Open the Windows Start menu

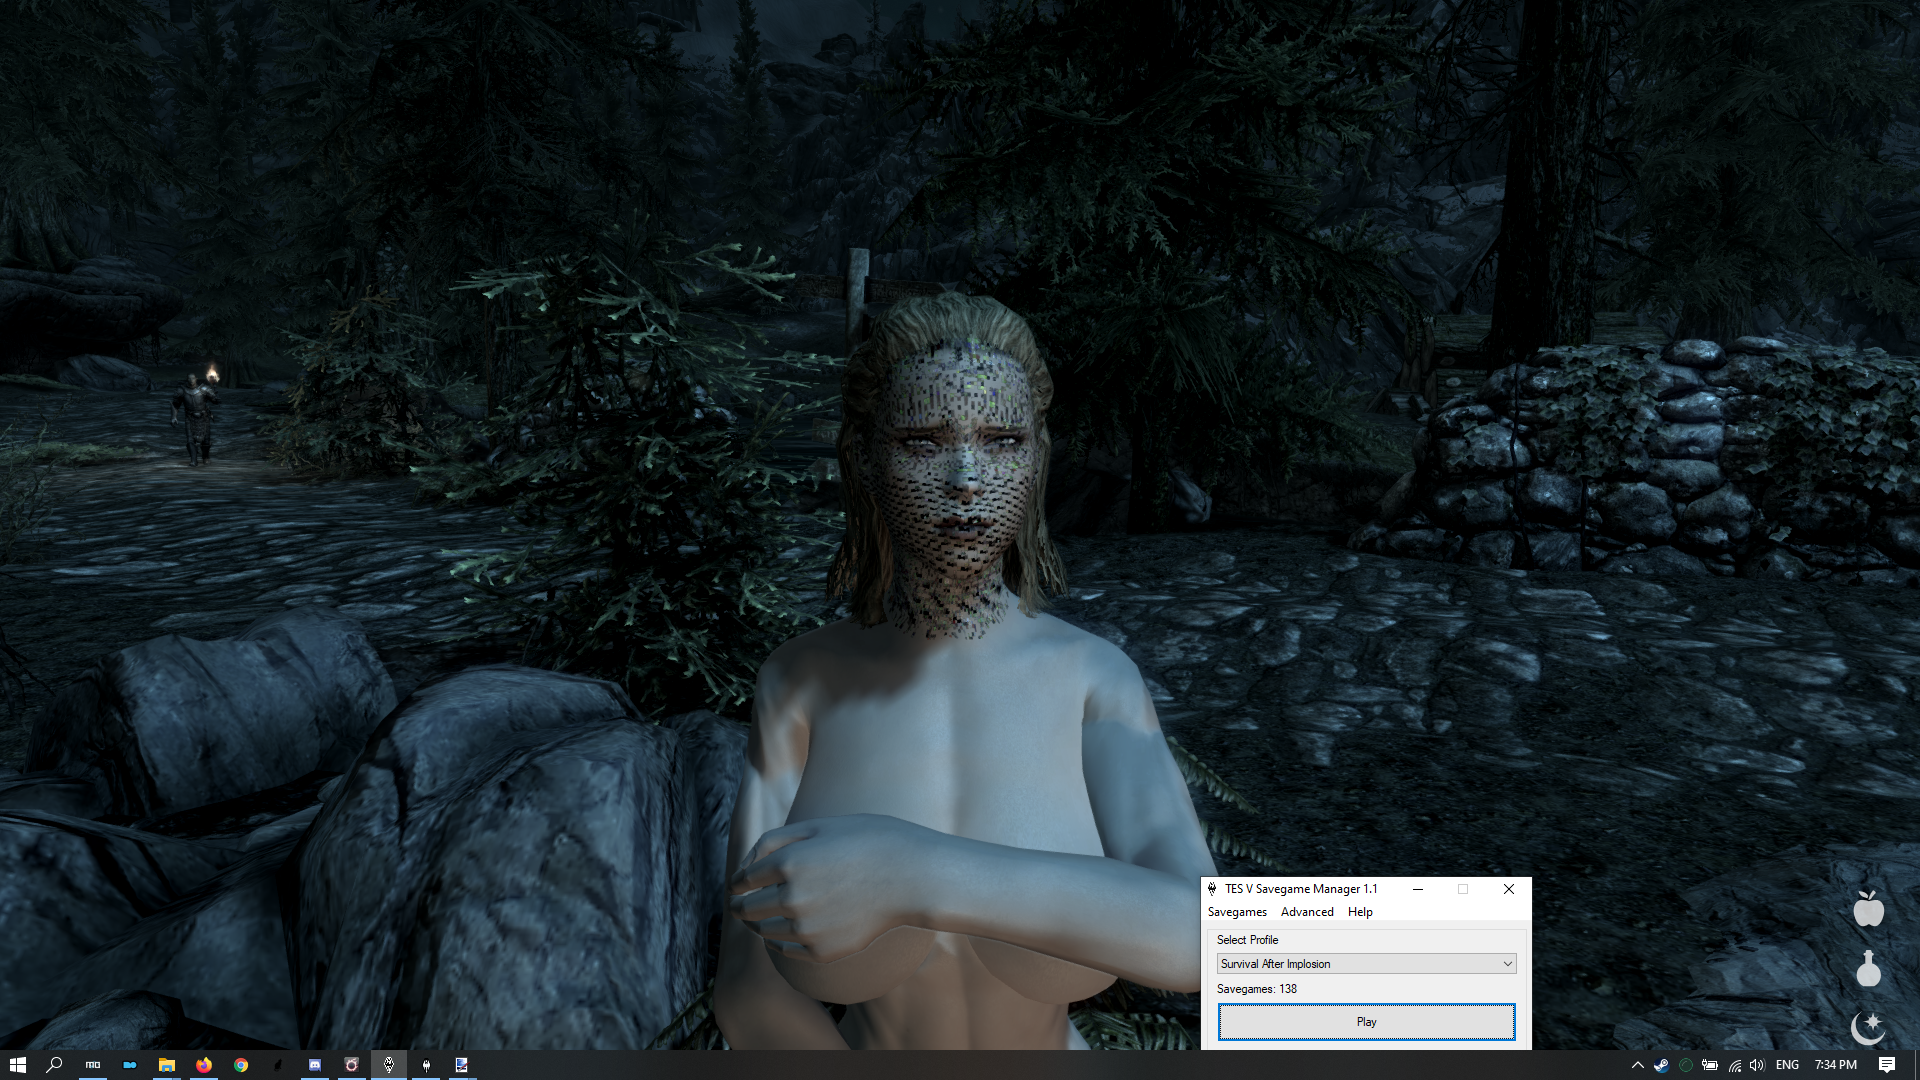17,1065
